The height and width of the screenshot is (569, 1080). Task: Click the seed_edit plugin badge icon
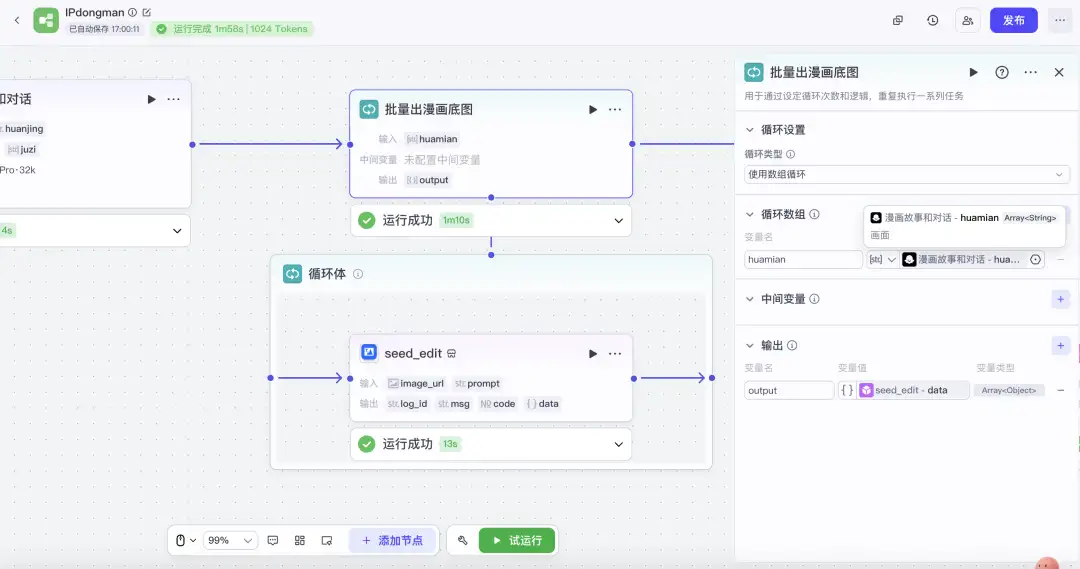click(x=451, y=353)
